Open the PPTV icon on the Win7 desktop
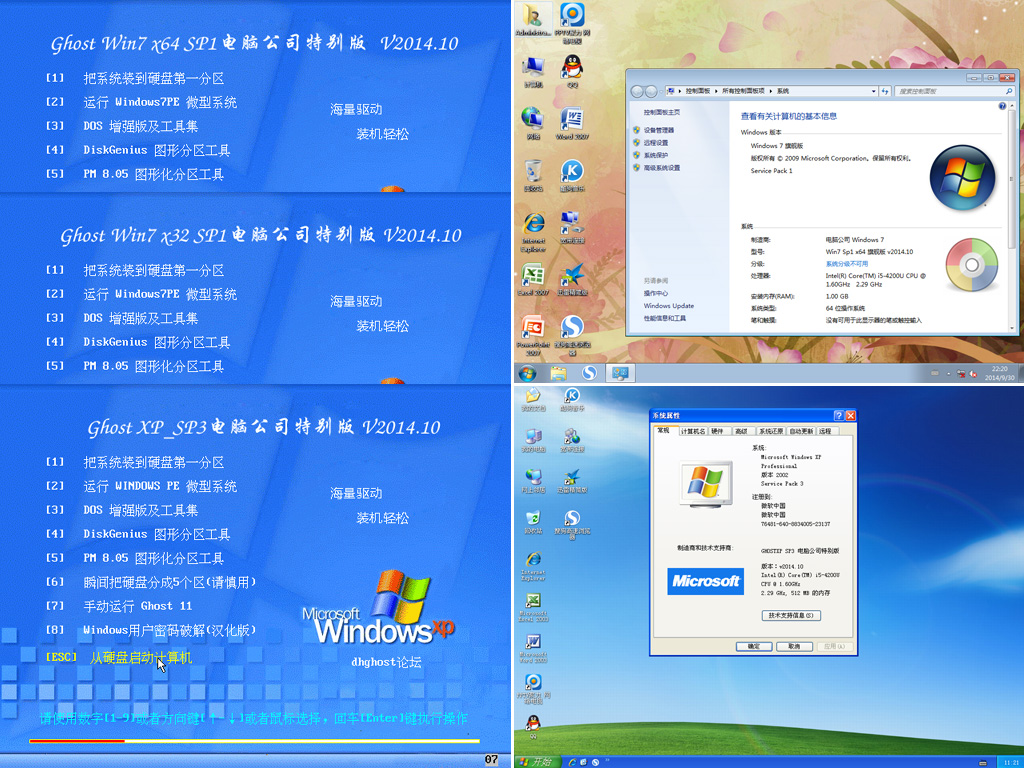The height and width of the screenshot is (768, 1024). 572,20
